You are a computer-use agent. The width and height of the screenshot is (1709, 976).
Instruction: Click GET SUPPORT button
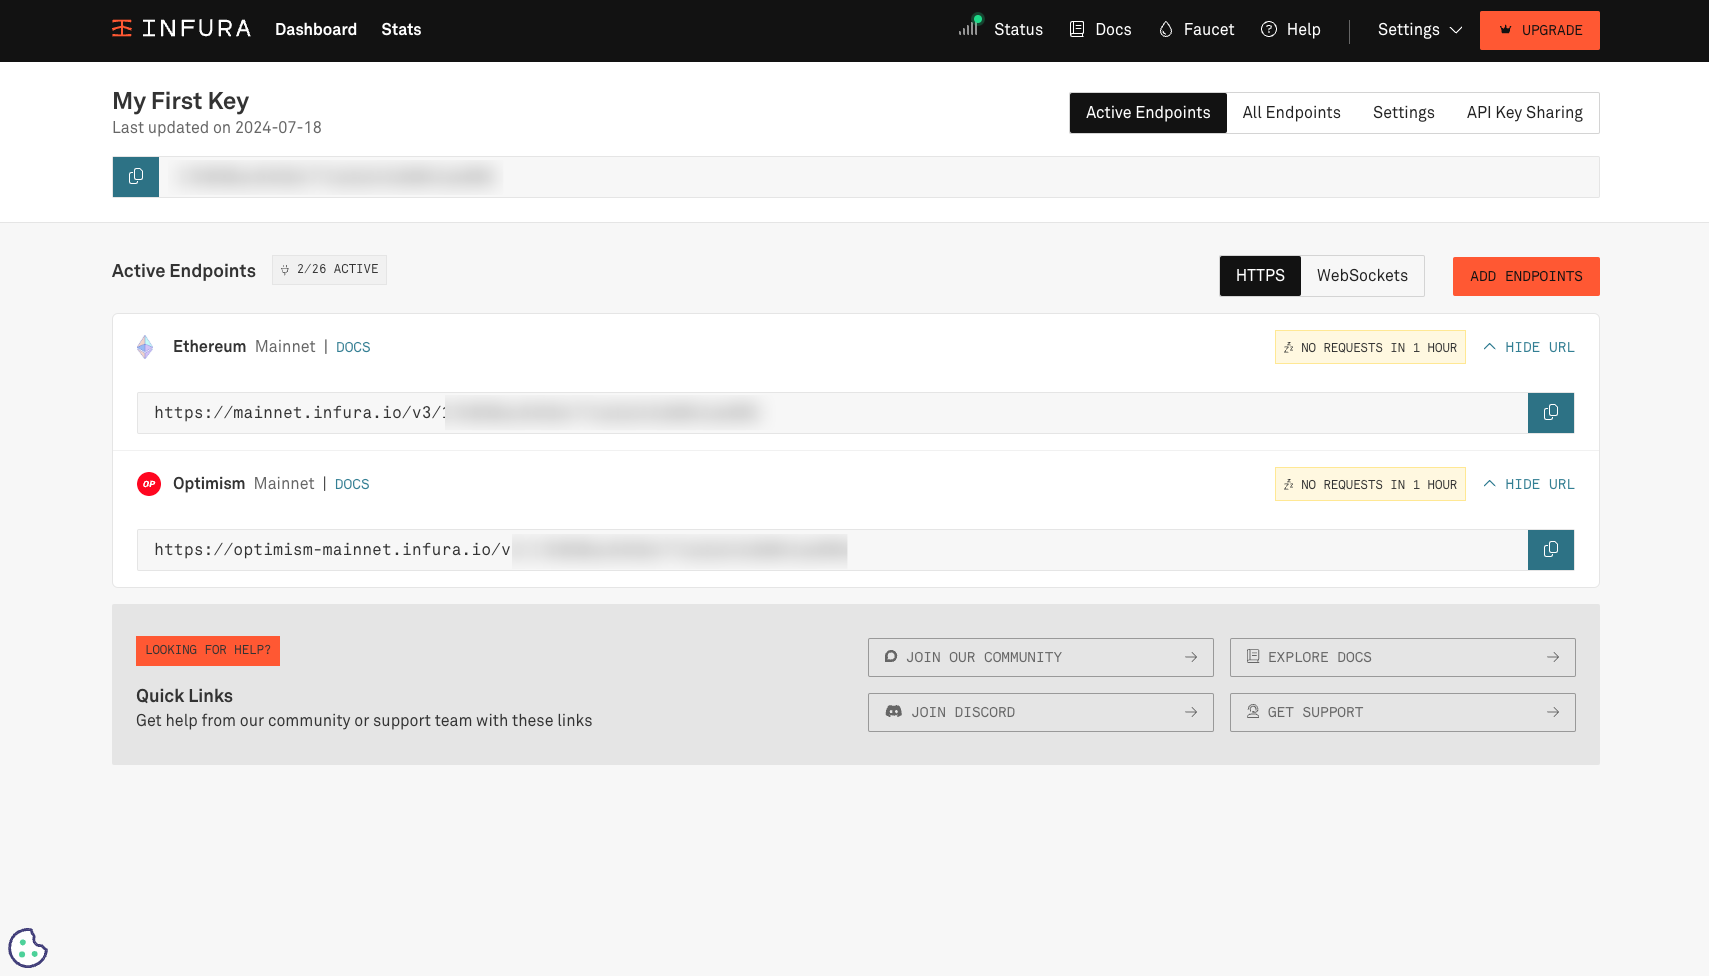coord(1403,712)
